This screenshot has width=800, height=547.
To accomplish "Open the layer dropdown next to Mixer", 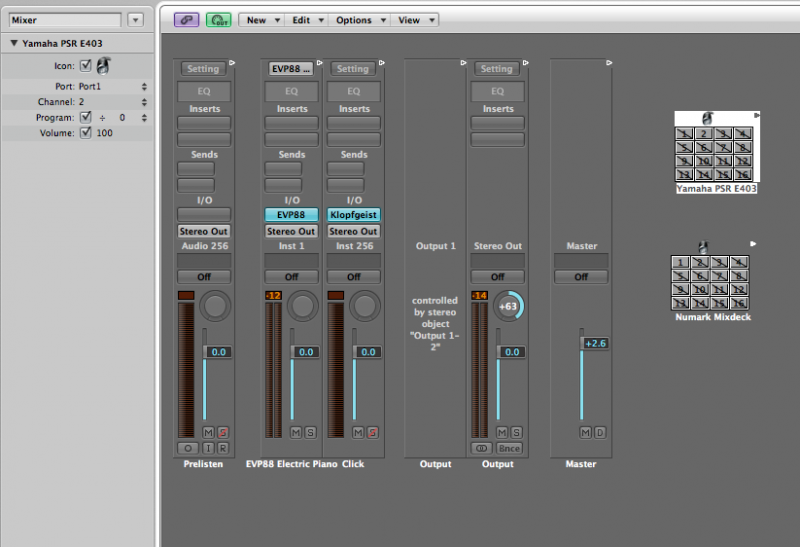I will pyautogui.click(x=135, y=20).
